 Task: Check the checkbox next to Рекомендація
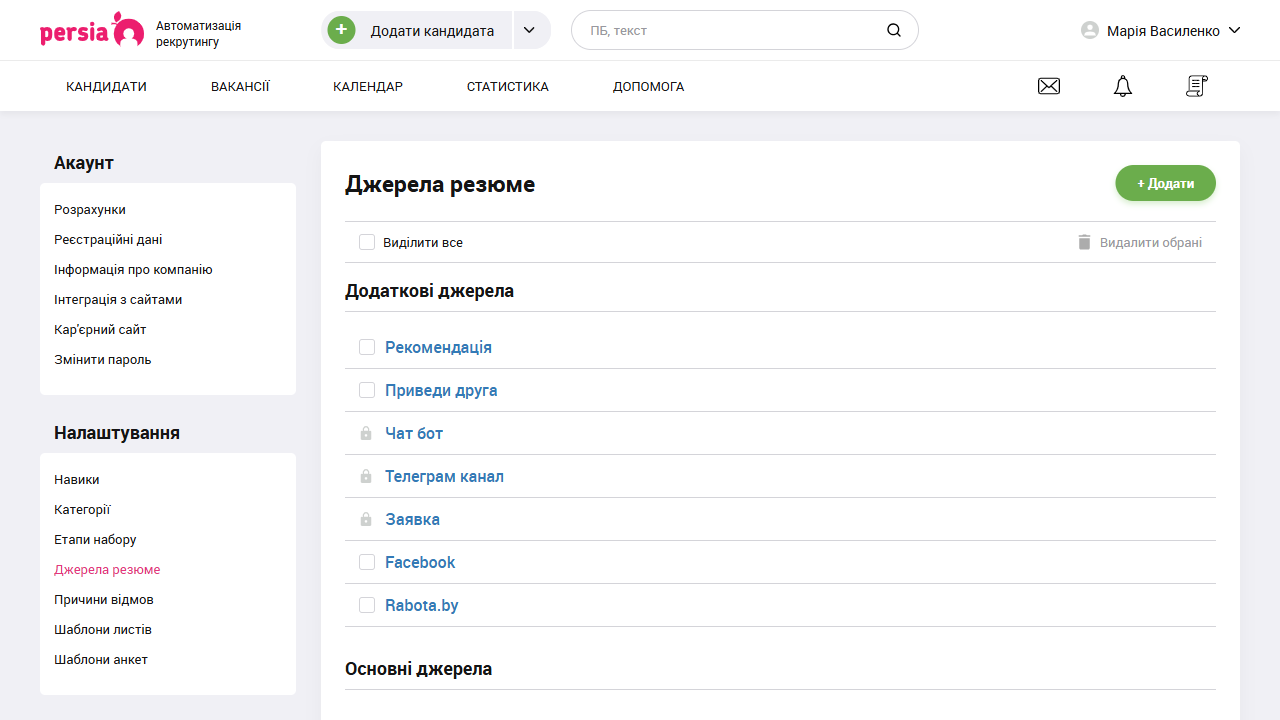pos(366,347)
